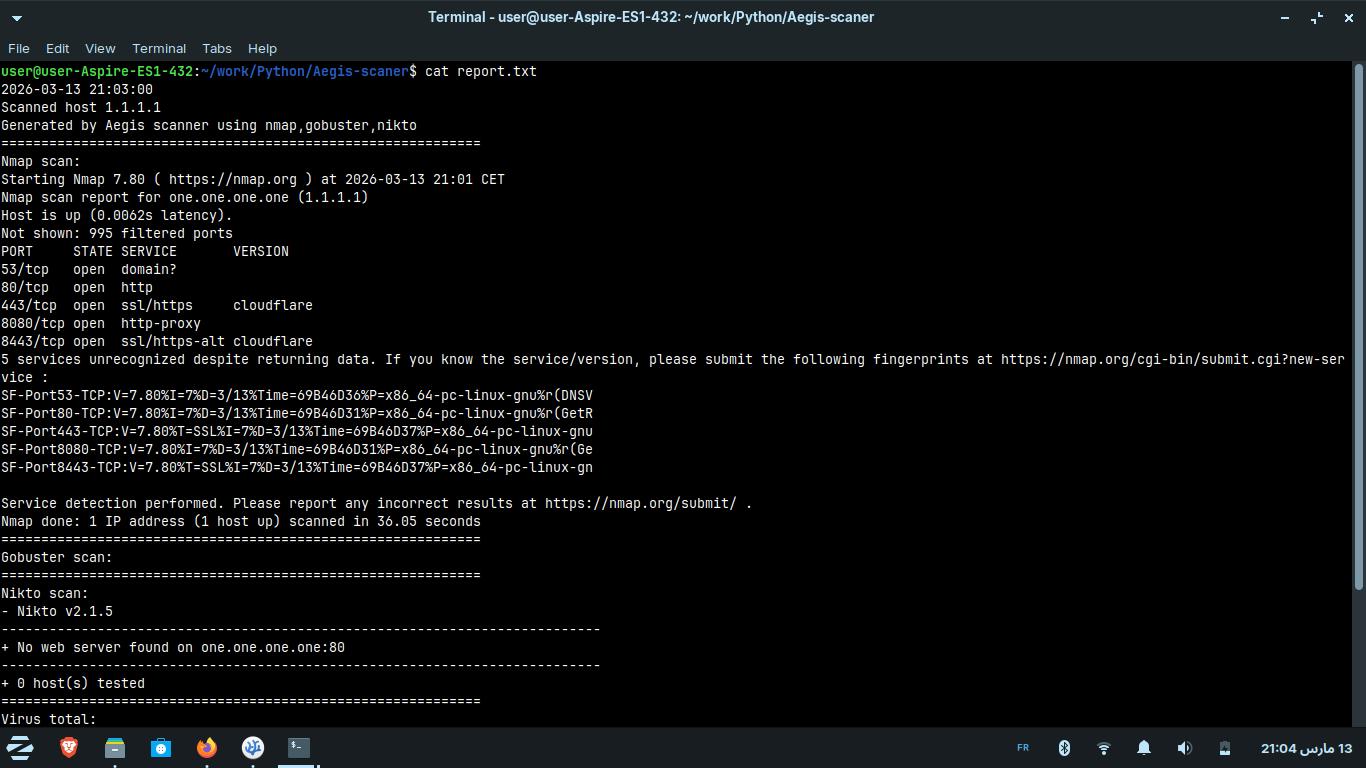1366x768 pixels.
Task: Click the https://nmap.org URL in Starting Nmap line
Action: click(233, 179)
